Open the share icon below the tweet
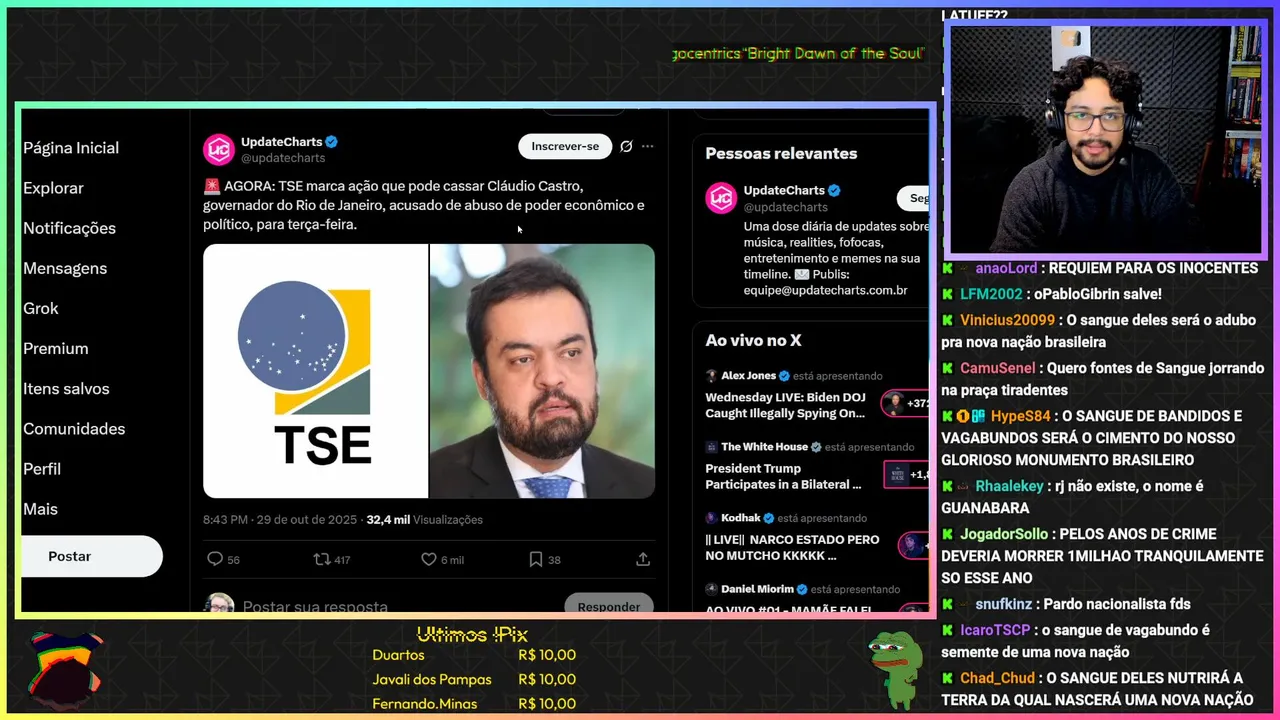 click(x=643, y=559)
